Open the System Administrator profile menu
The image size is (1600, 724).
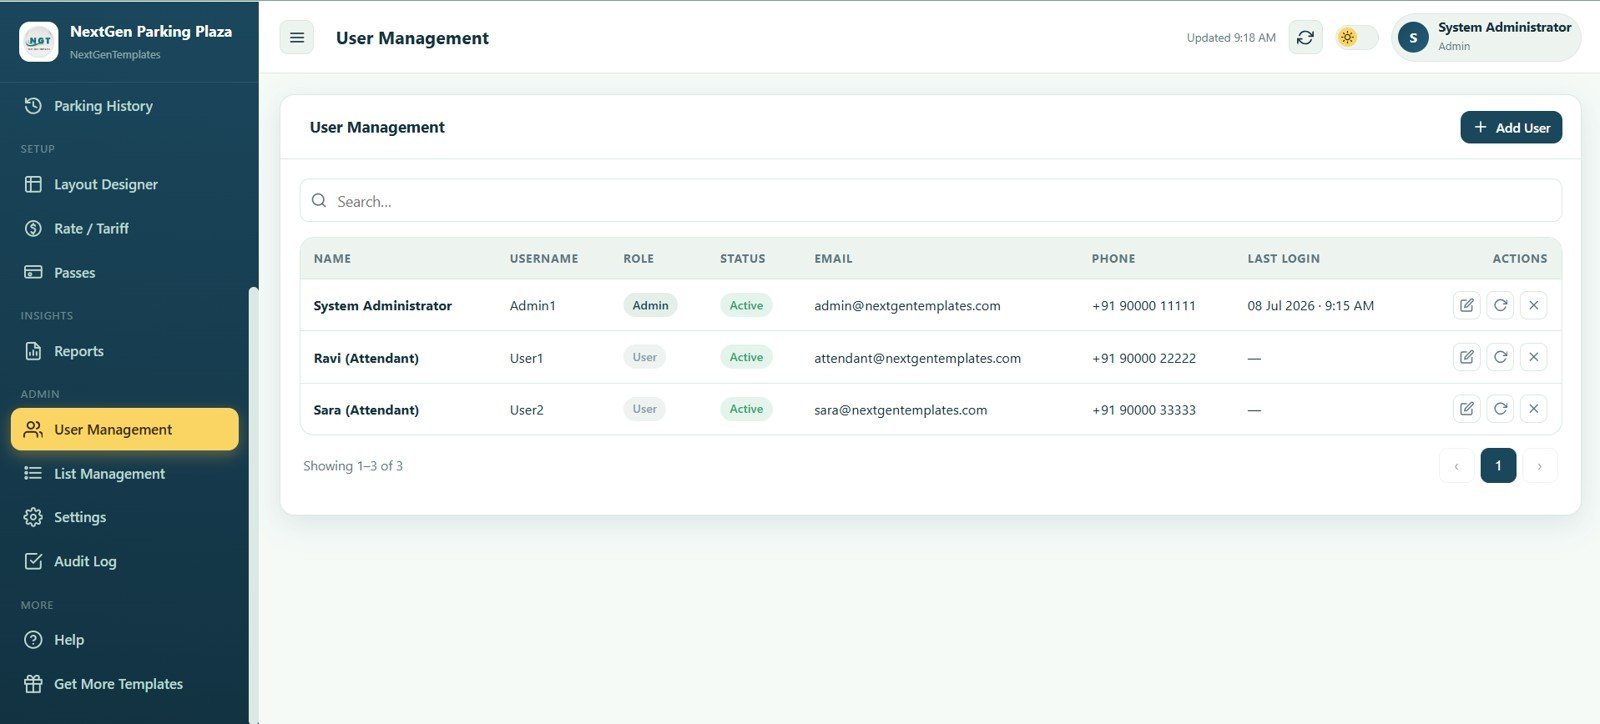pyautogui.click(x=1486, y=38)
